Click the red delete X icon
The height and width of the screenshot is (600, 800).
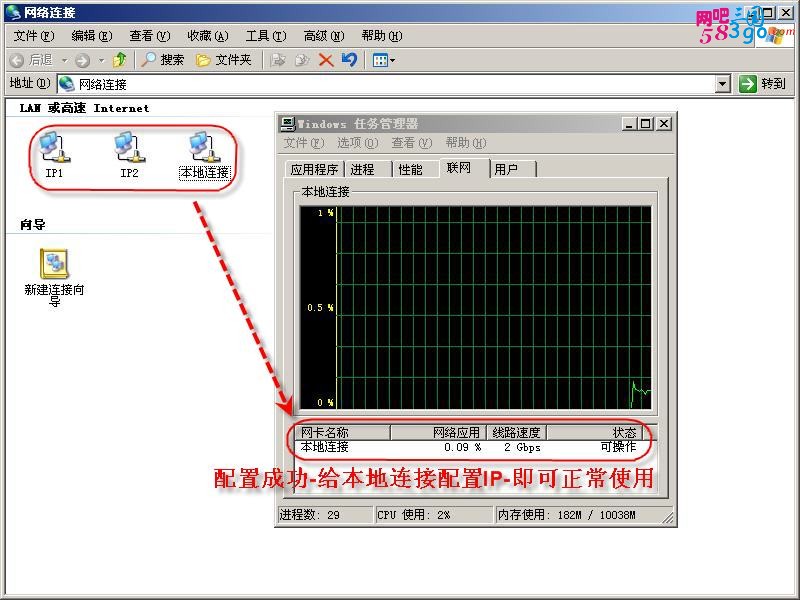[x=326, y=60]
